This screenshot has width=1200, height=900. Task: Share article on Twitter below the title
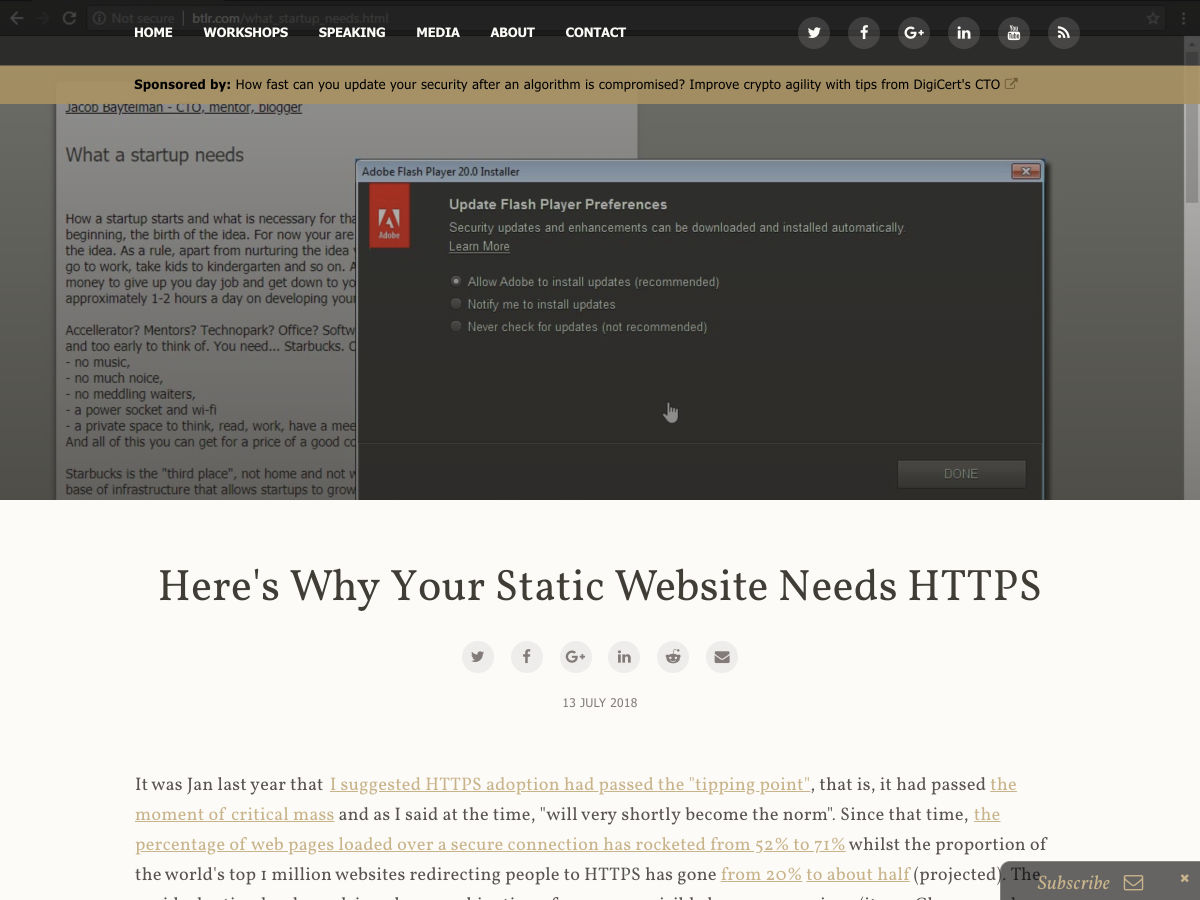(478, 657)
